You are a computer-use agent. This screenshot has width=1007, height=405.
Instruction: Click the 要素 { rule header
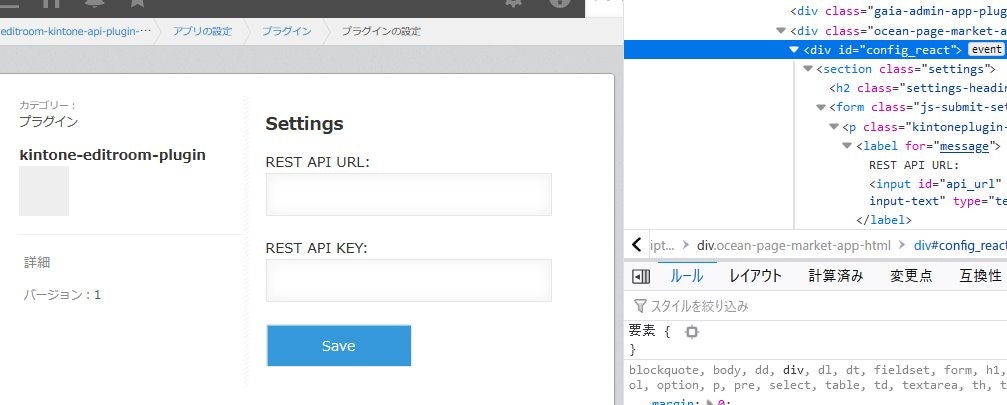(649, 332)
